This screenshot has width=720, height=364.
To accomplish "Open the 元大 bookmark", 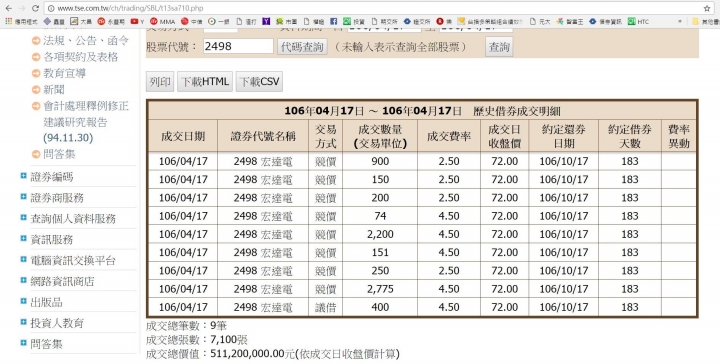I will (x=540, y=21).
